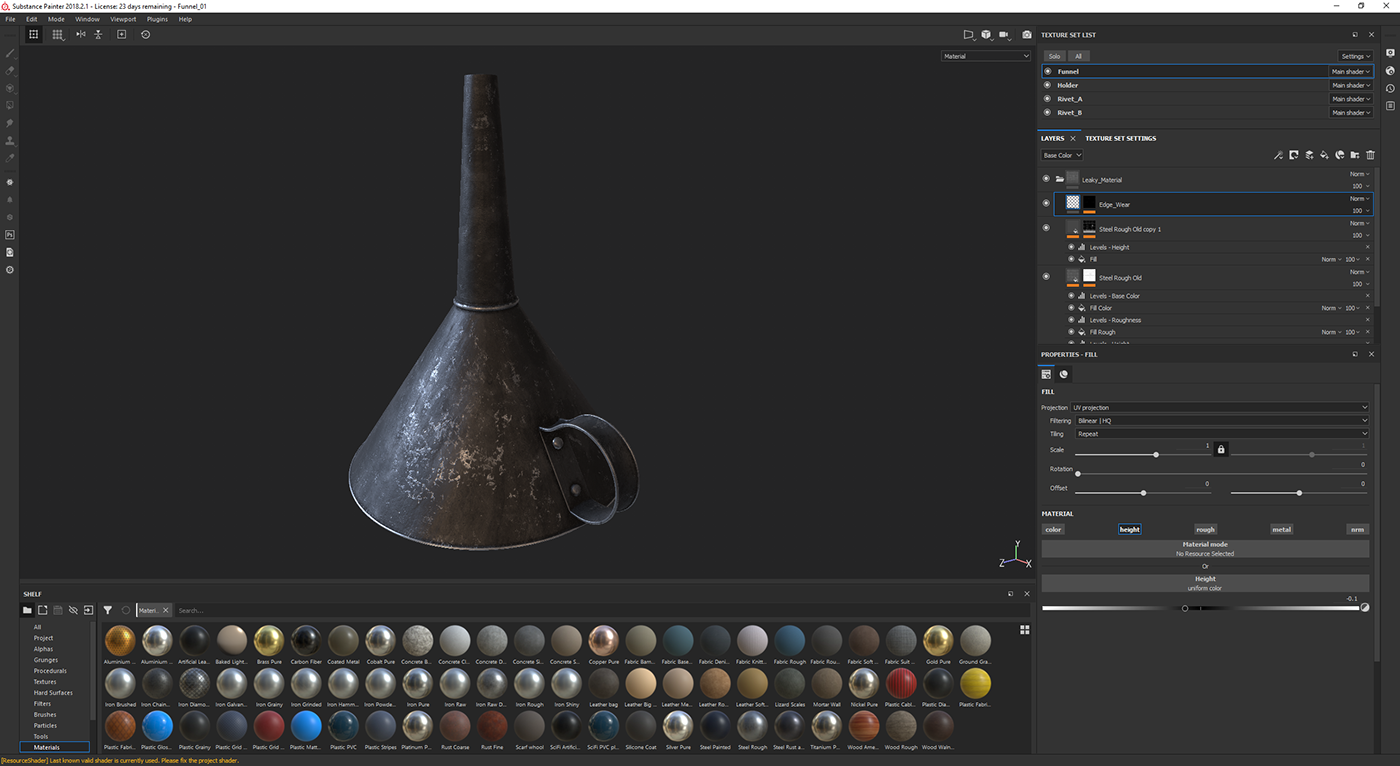The height and width of the screenshot is (766, 1400).
Task: Hide the Leaky_Material folder layer
Action: (x=1046, y=179)
